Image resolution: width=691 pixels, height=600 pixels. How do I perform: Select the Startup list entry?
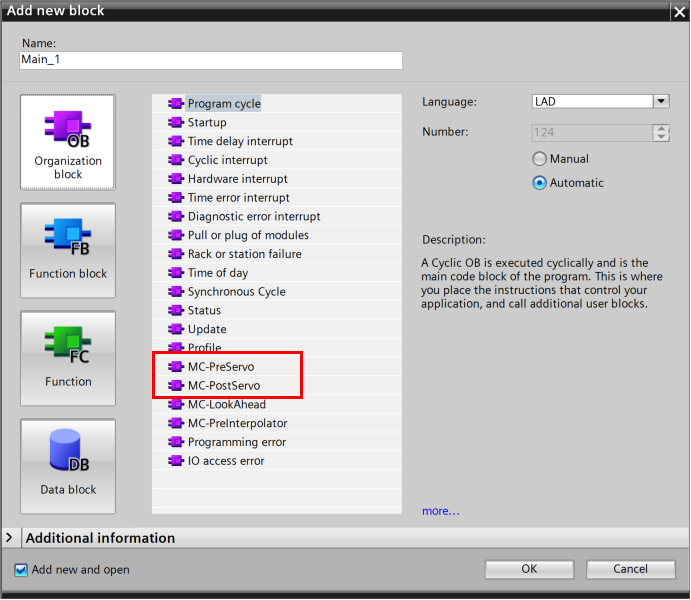tap(277, 122)
